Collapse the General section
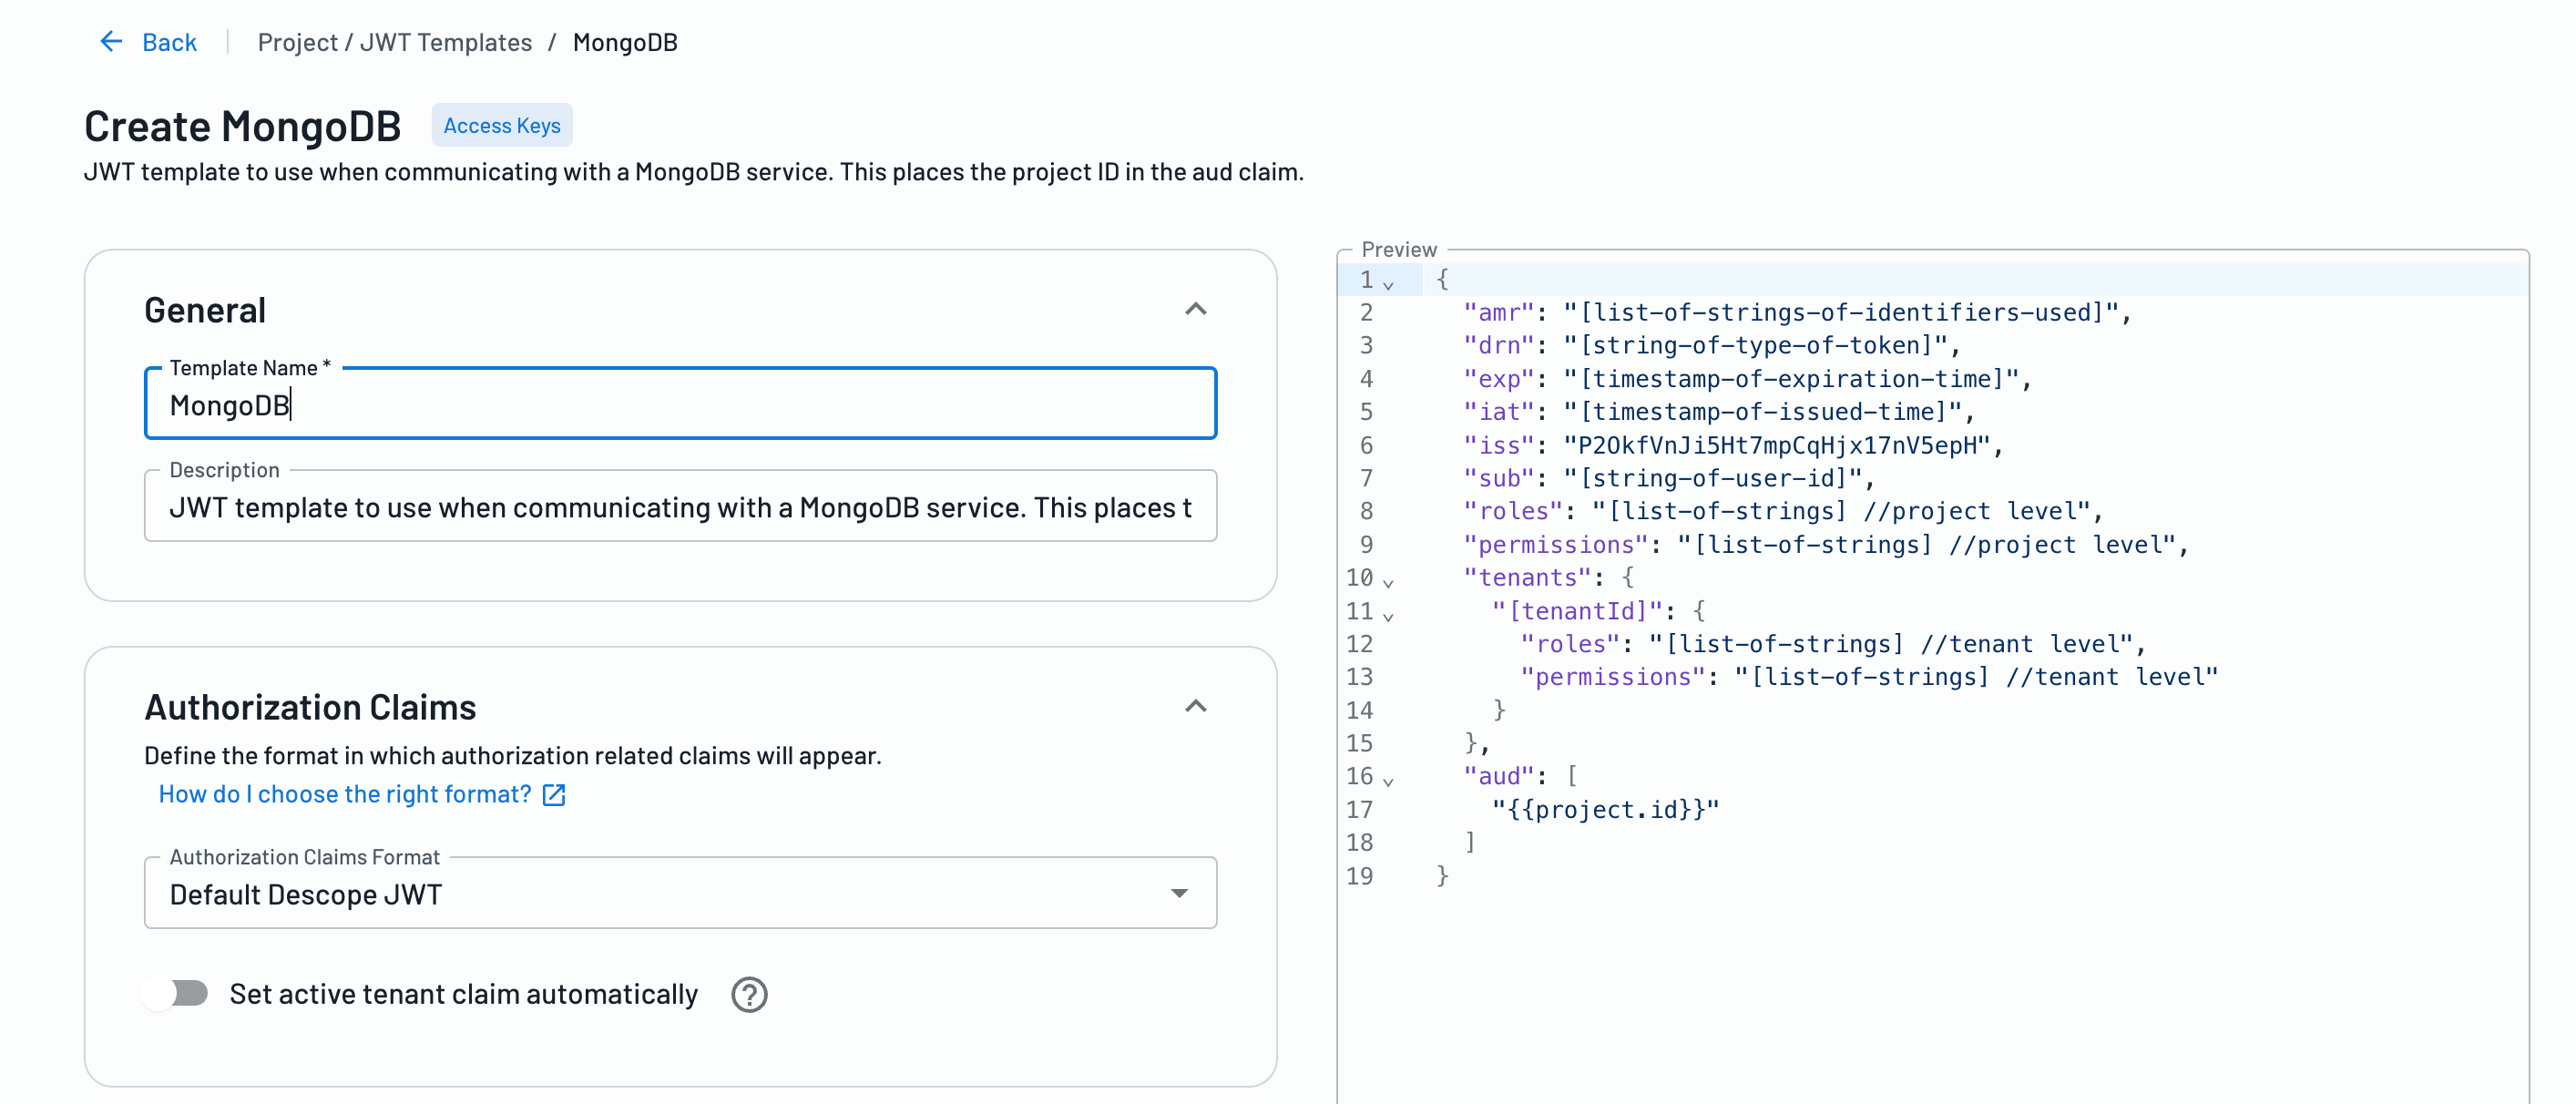 tap(1195, 309)
